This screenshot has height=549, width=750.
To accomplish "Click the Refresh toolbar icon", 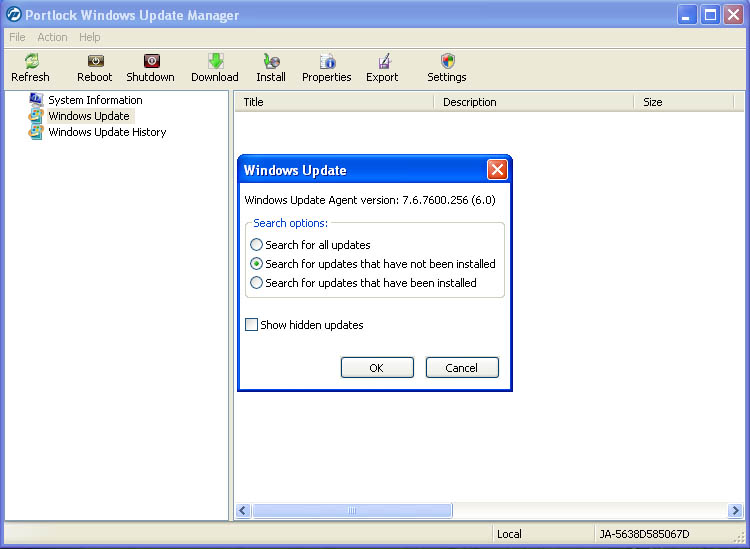I will tap(32, 61).
